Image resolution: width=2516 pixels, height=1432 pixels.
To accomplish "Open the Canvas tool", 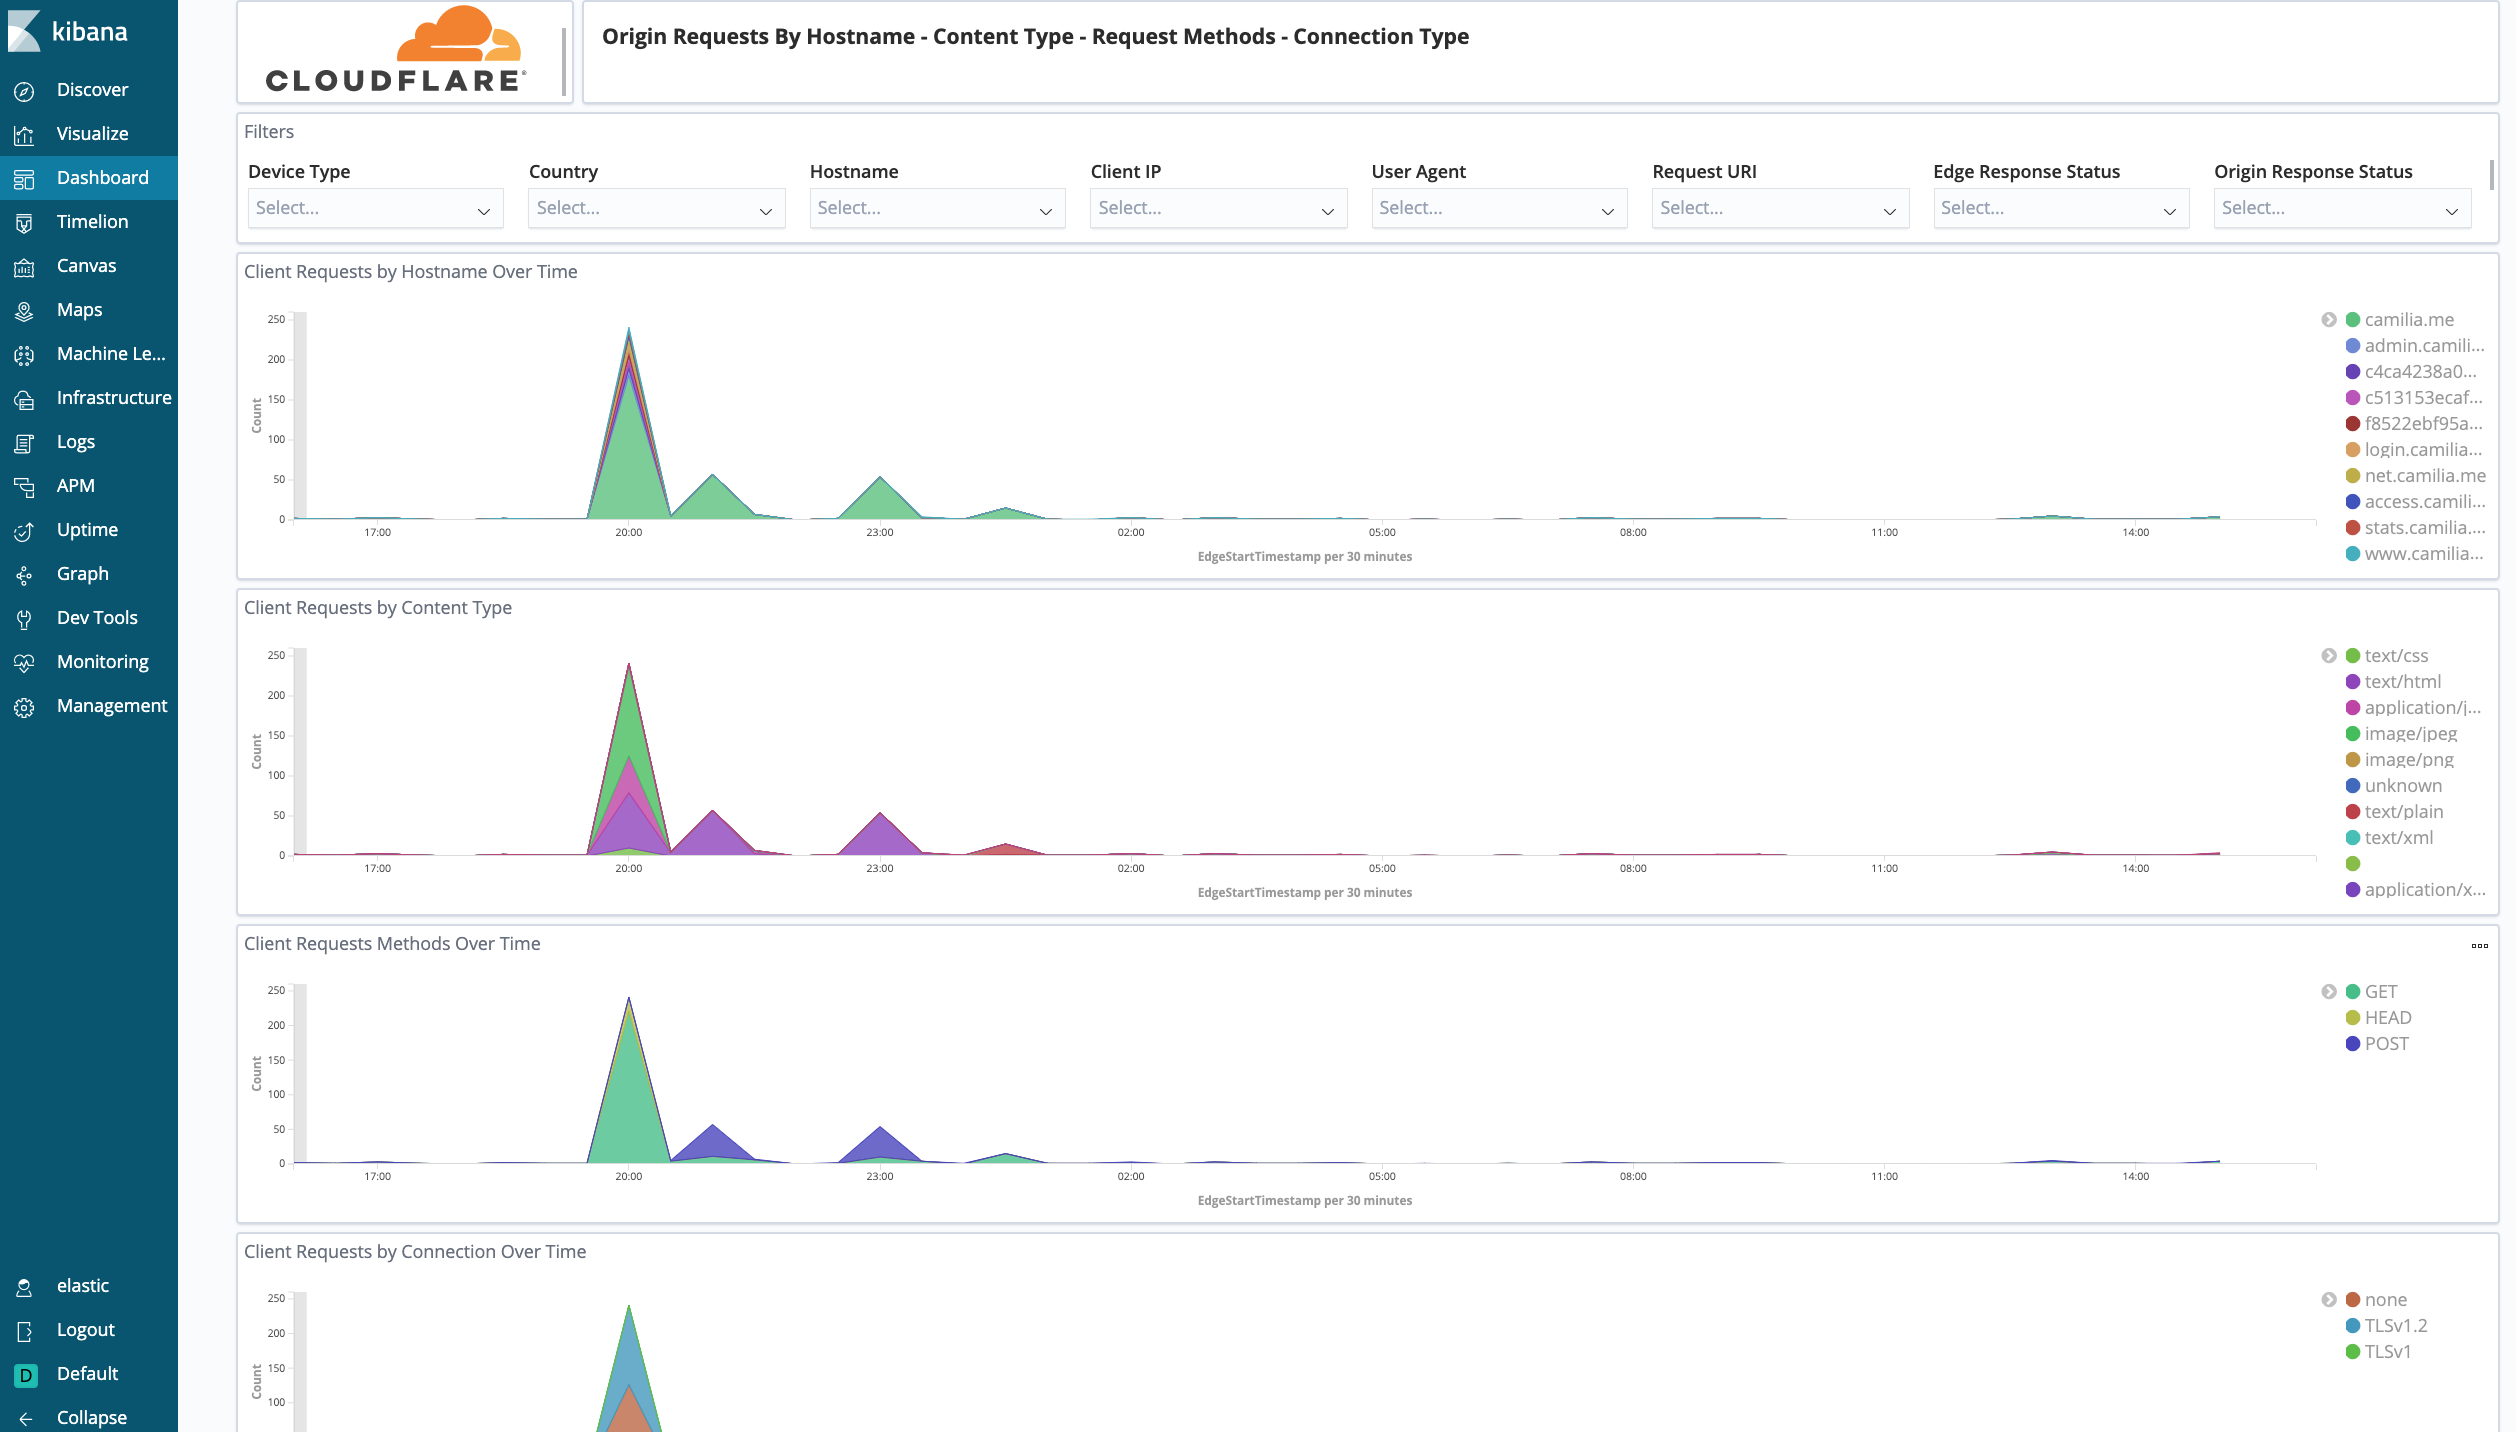I will pos(86,264).
